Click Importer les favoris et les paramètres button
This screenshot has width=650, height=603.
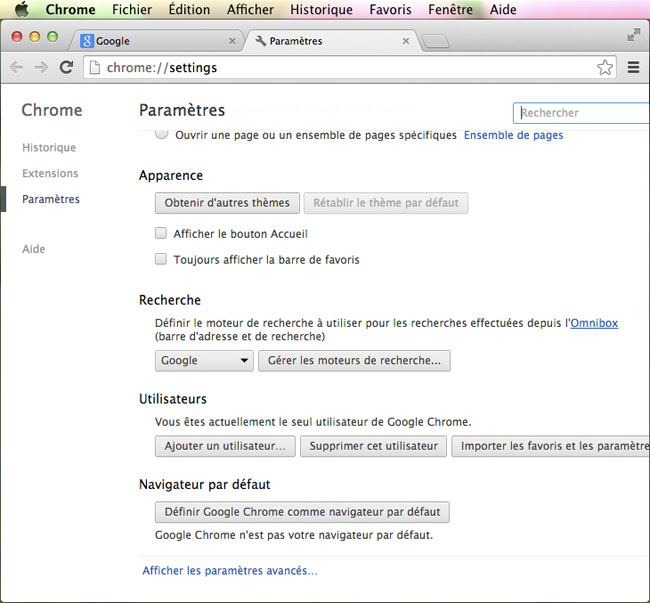click(551, 446)
